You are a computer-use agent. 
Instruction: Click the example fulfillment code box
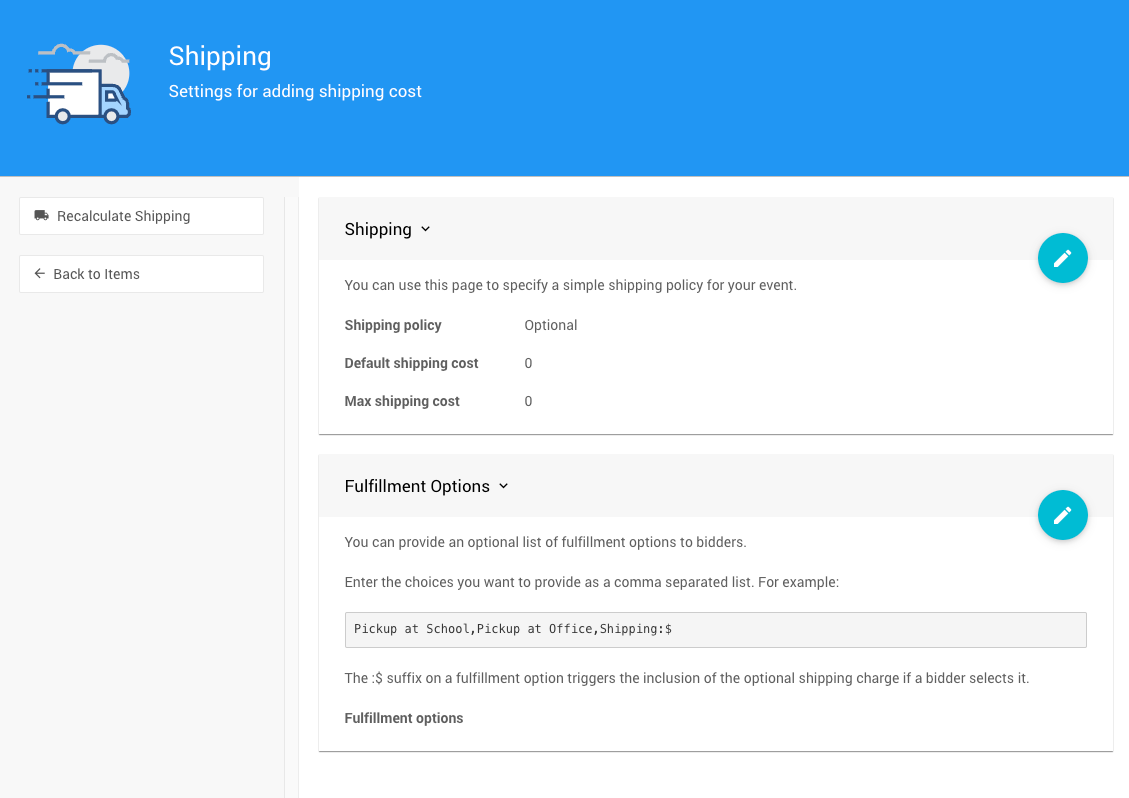(715, 630)
